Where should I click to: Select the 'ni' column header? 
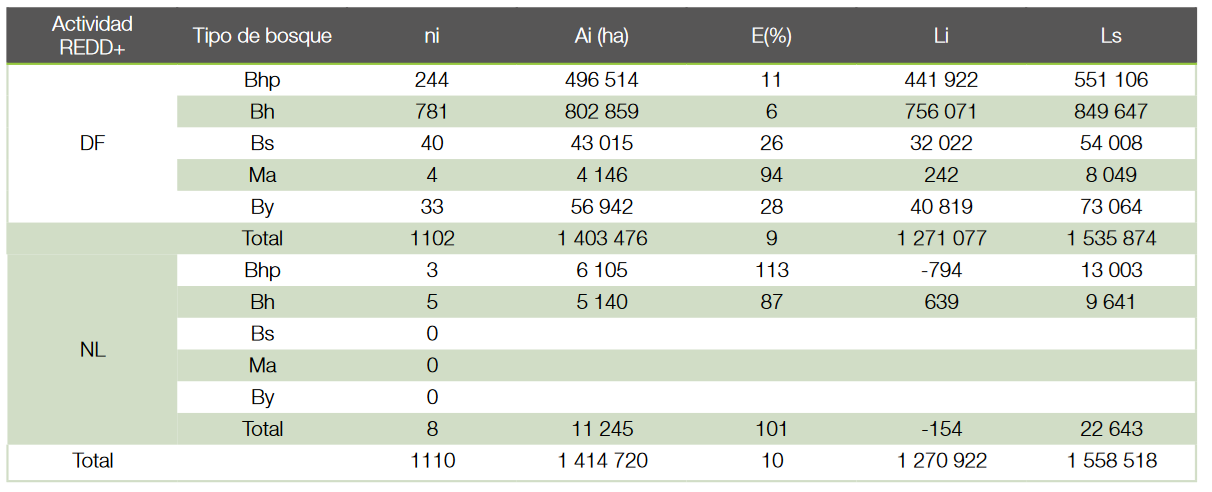[x=432, y=36]
